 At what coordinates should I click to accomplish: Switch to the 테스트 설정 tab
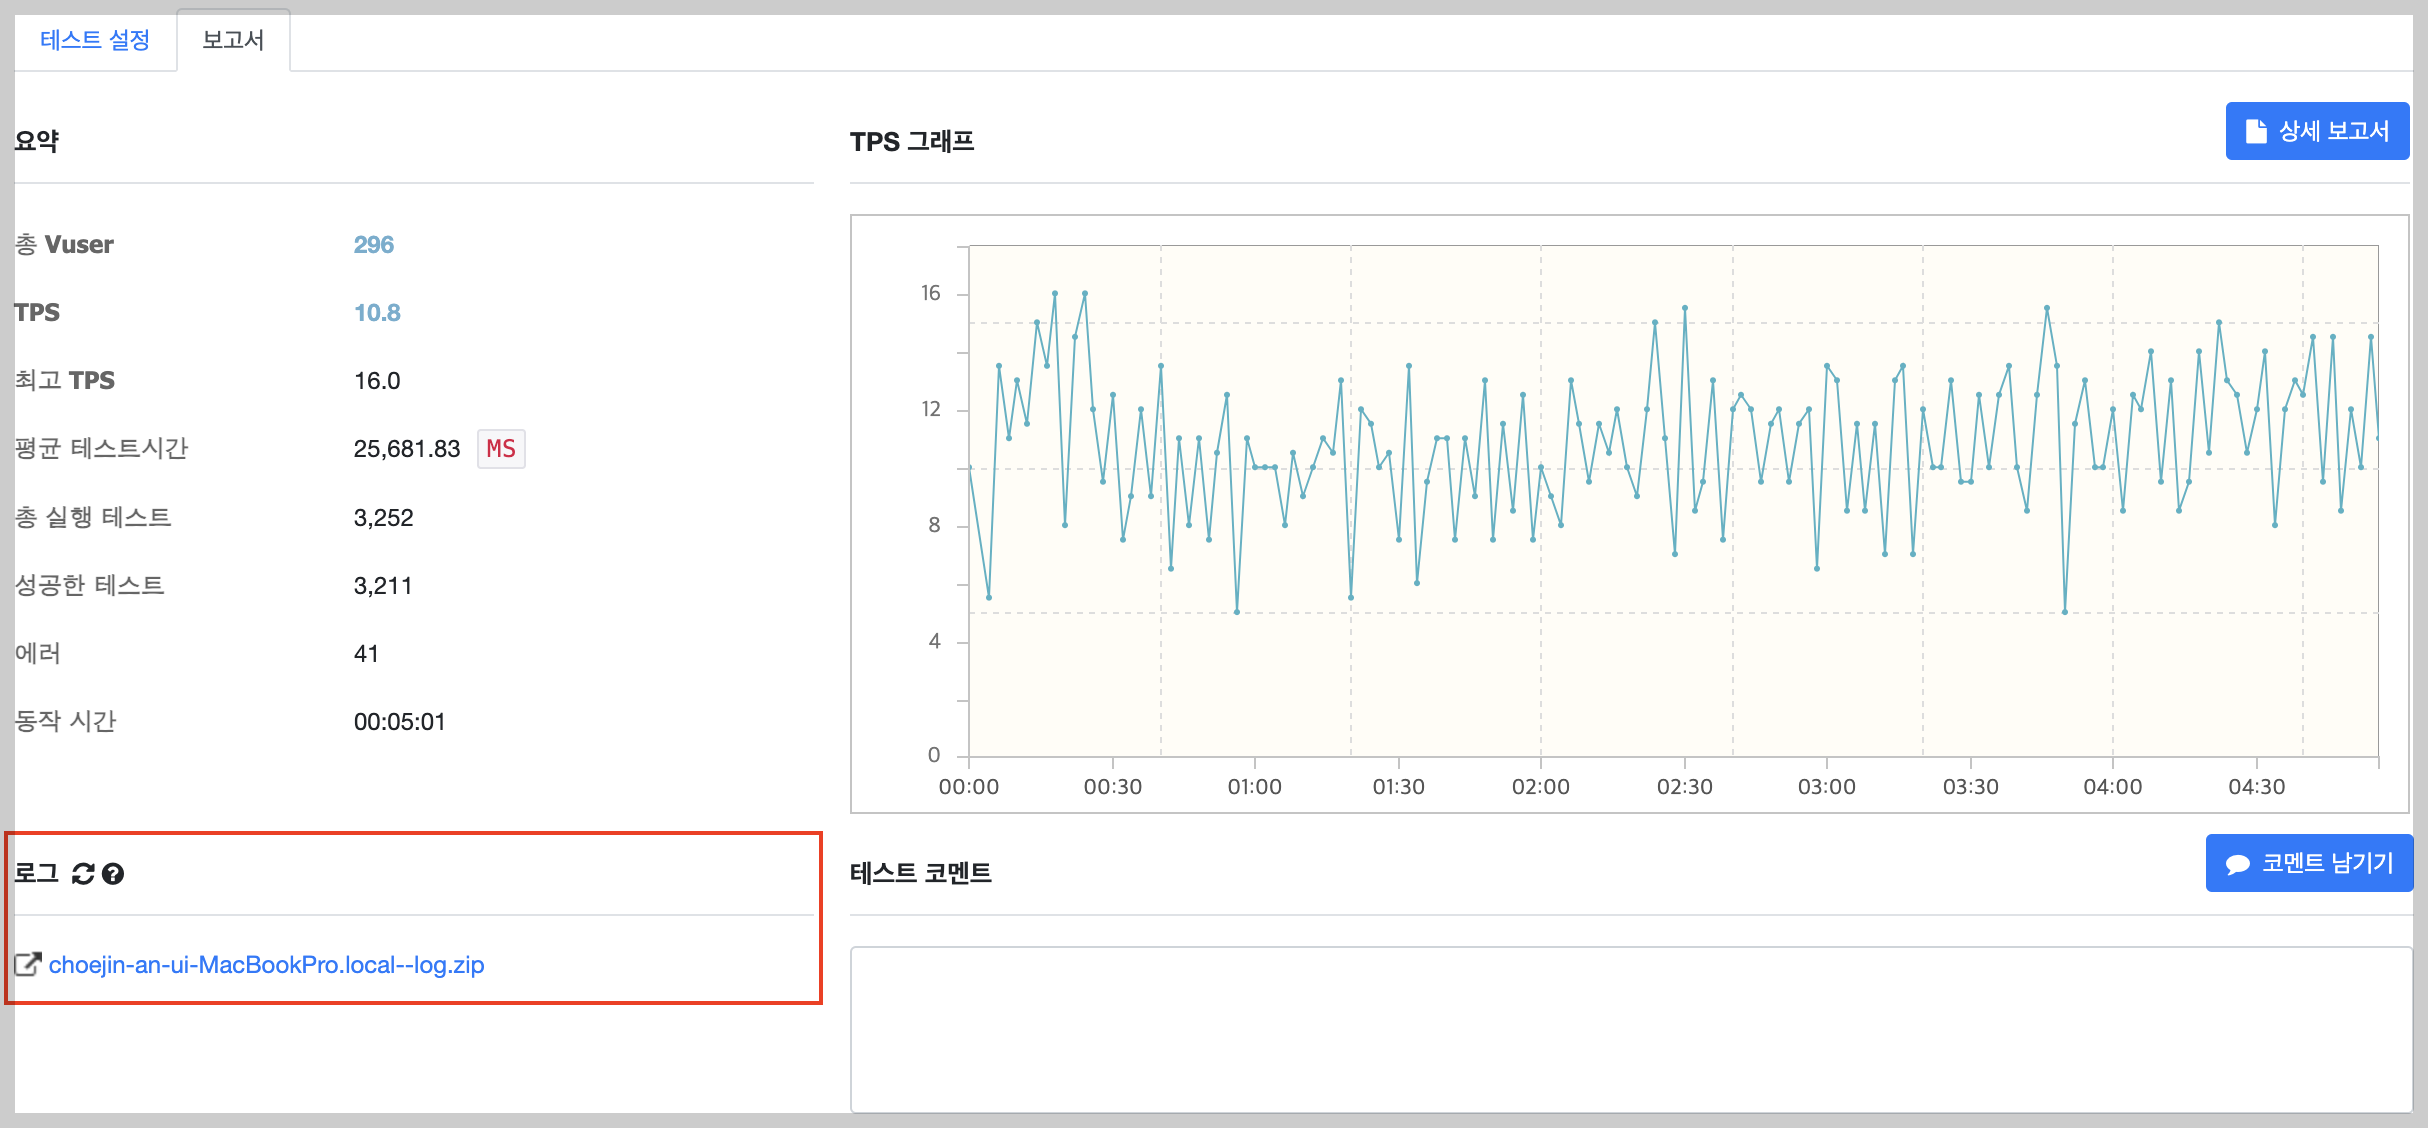(x=95, y=40)
